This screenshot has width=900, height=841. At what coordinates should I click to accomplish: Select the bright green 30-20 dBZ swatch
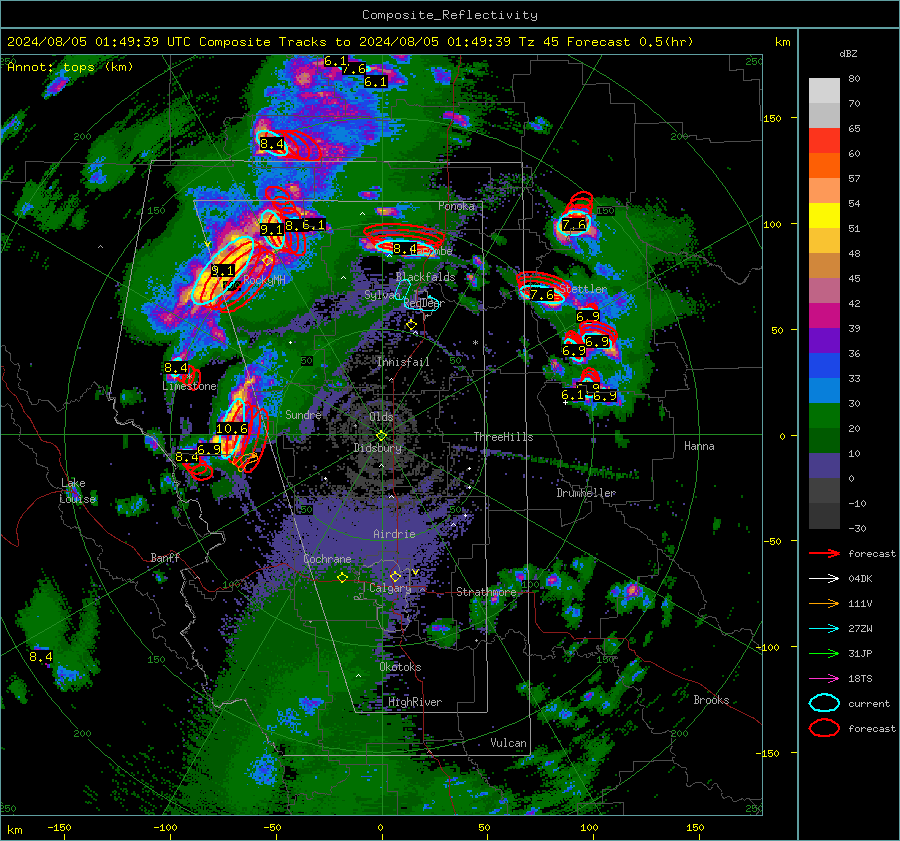[824, 416]
